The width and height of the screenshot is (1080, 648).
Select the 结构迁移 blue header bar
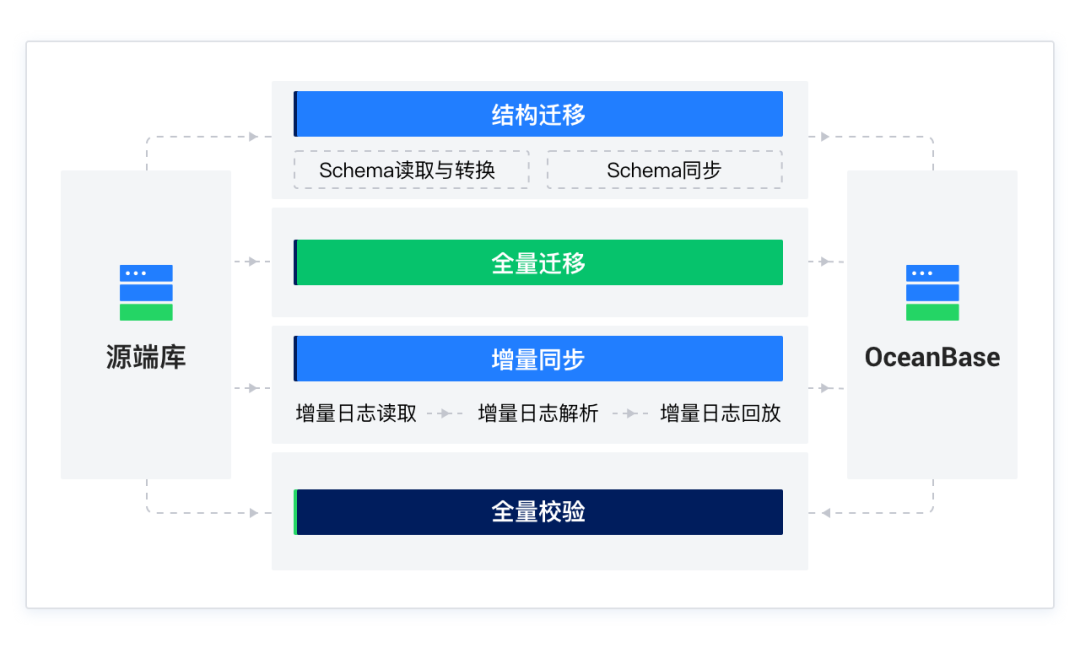coord(538,114)
